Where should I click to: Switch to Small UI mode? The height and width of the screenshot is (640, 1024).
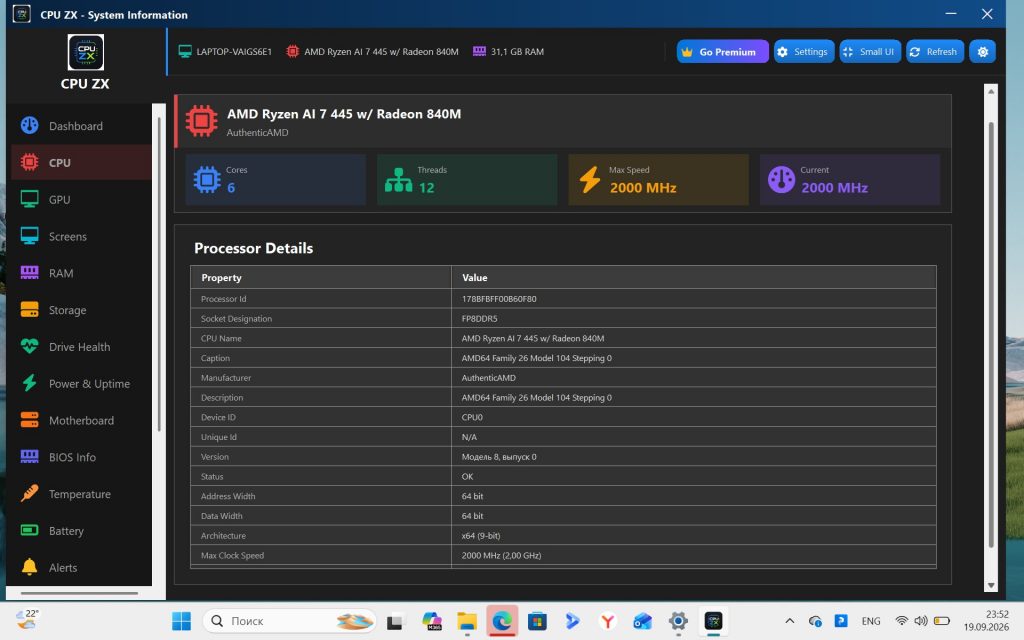870,52
